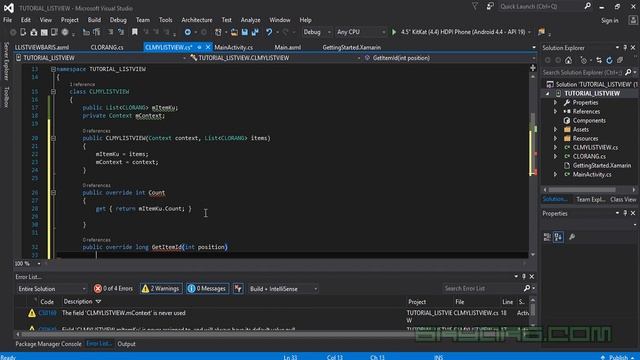This screenshot has height=360, width=640.
Task: Click the Property Pages wrench icon
Action: click(572, 237)
